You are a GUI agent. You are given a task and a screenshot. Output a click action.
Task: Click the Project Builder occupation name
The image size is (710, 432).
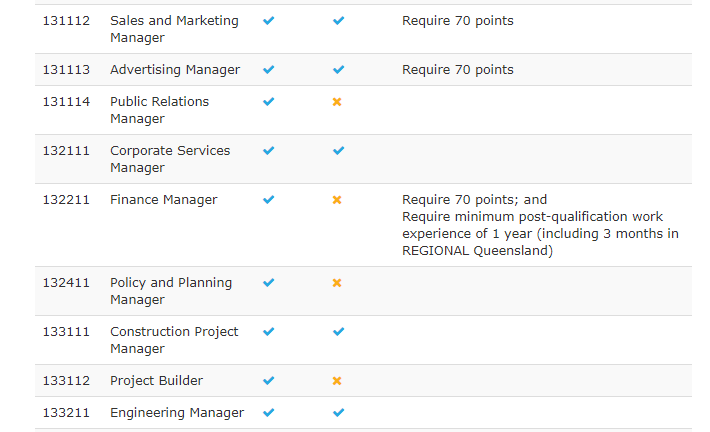click(156, 381)
